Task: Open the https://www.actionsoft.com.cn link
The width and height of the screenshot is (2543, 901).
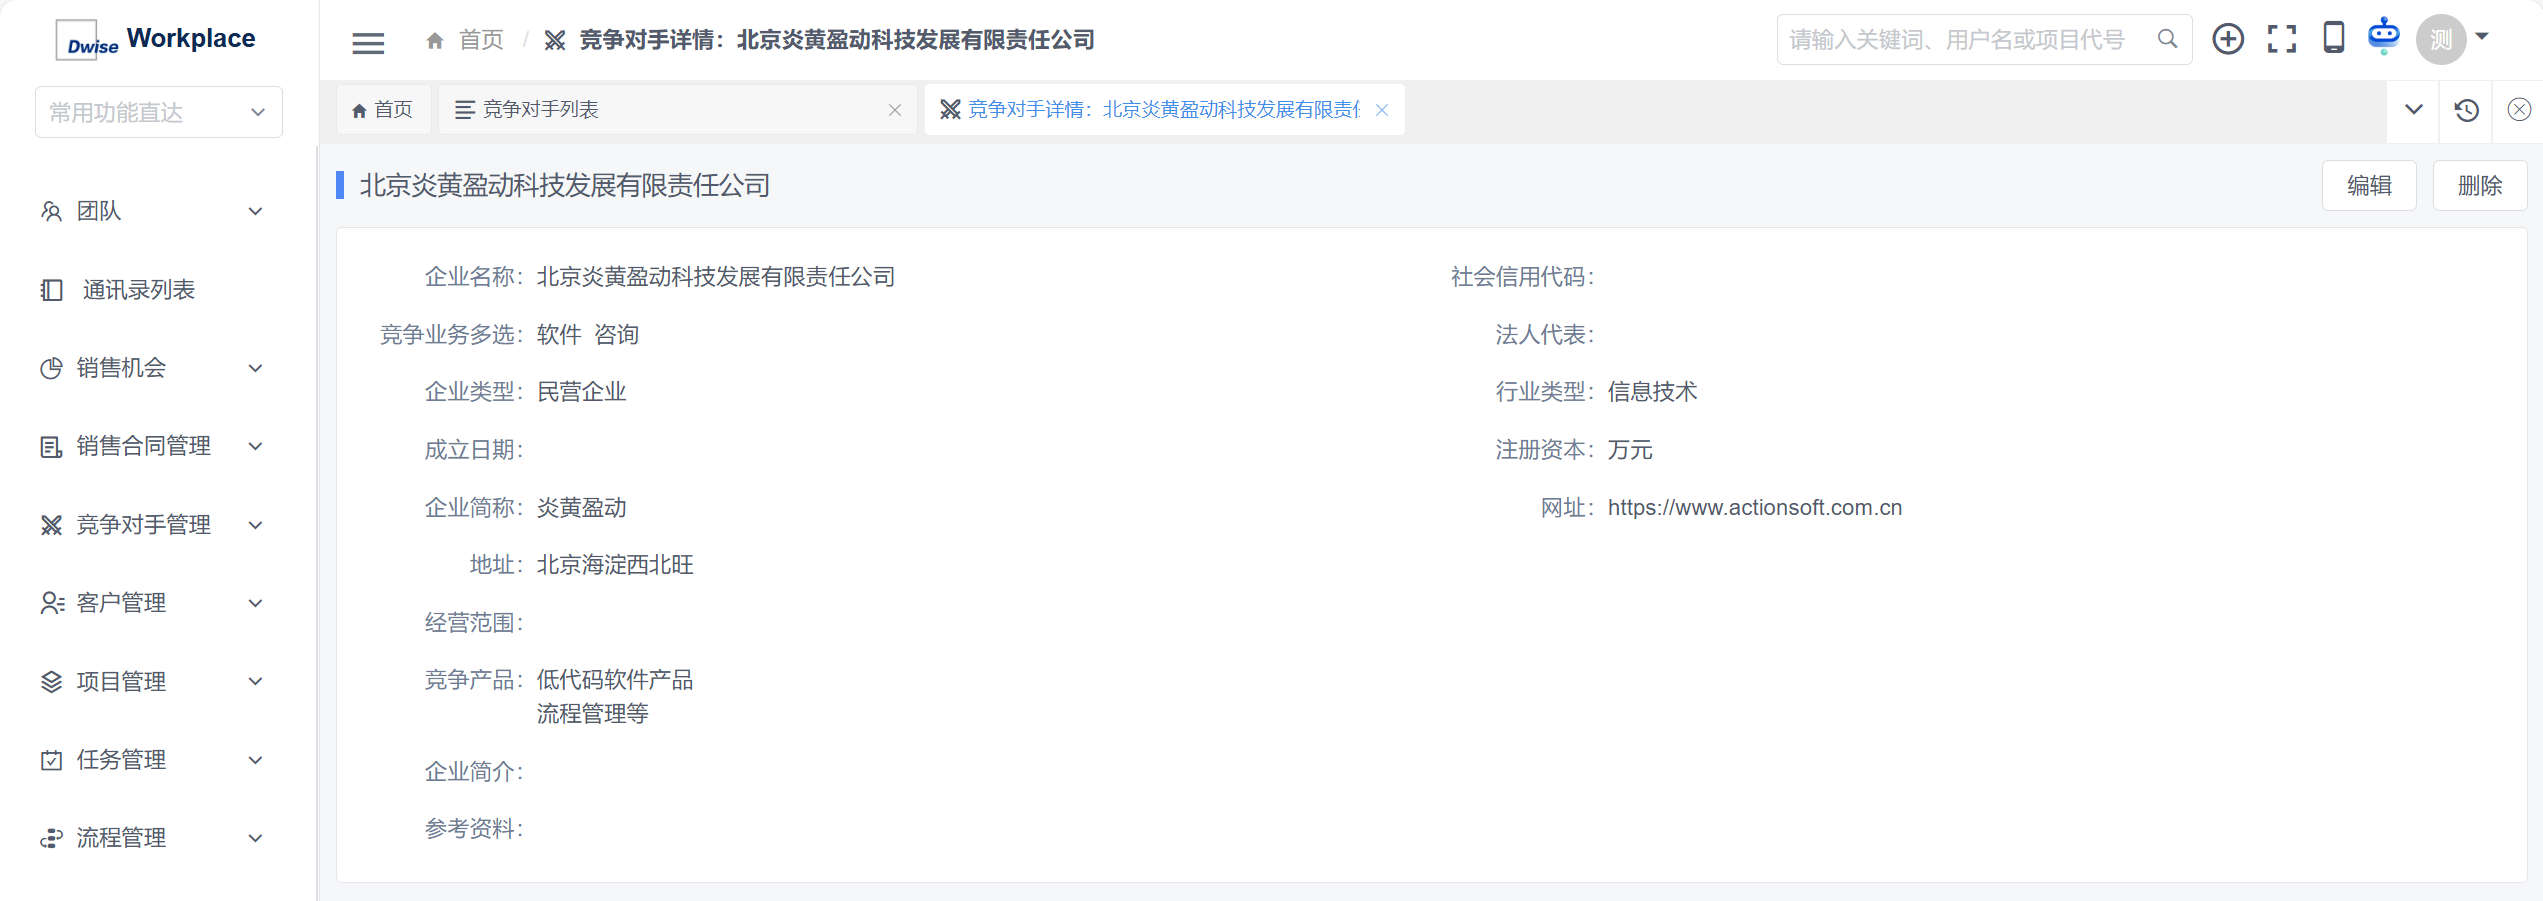Action: tap(1755, 508)
